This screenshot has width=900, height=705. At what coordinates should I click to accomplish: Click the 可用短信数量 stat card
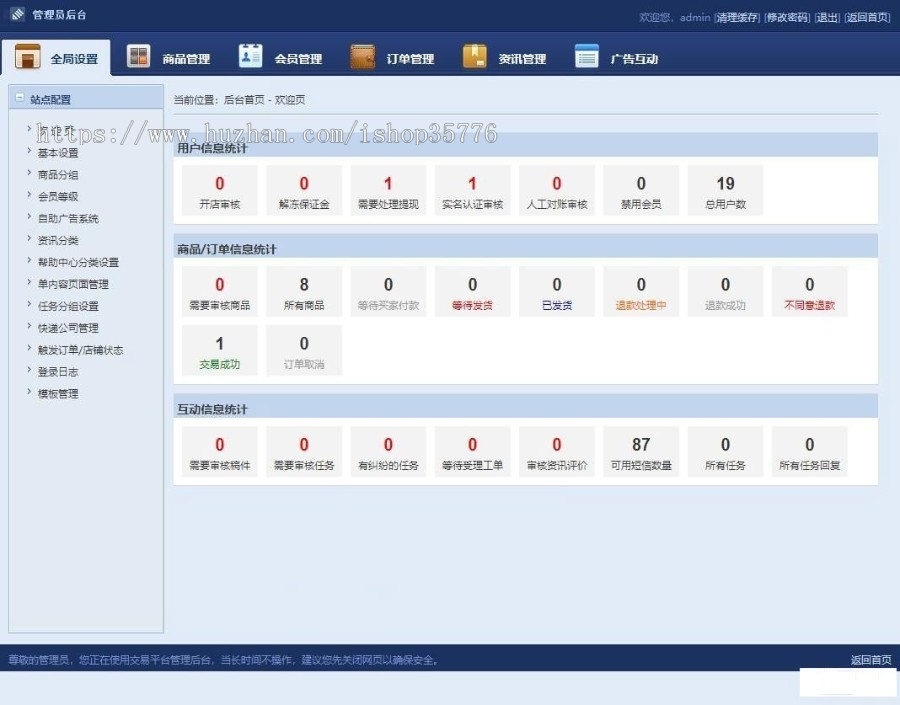[641, 452]
